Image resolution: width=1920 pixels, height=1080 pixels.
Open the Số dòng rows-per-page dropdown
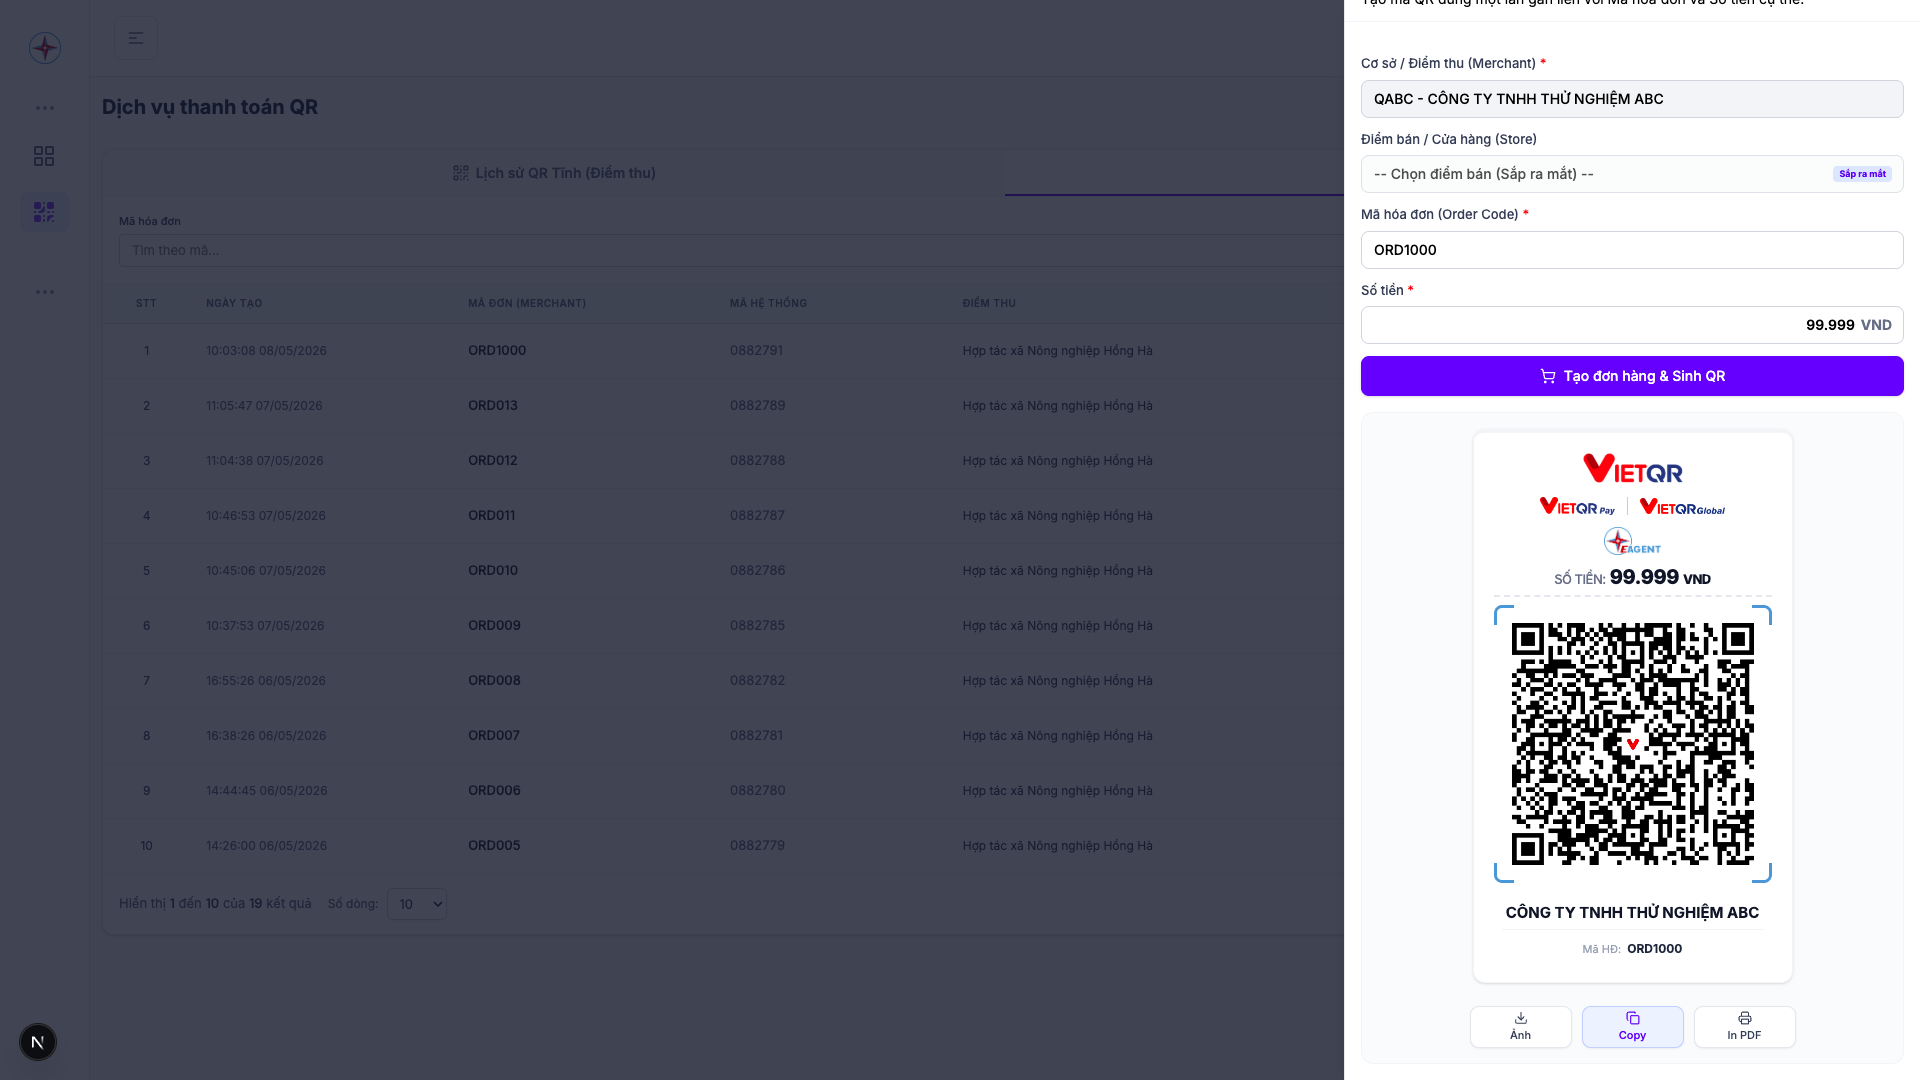417,904
